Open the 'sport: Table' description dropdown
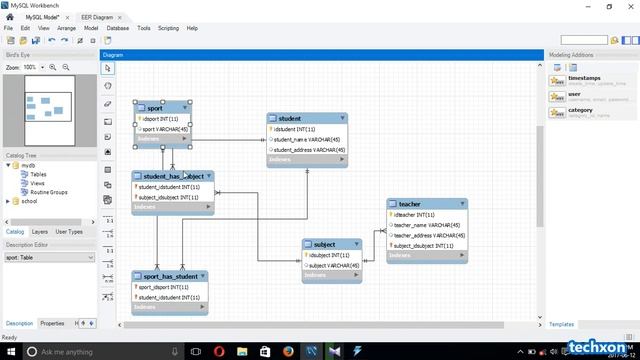This screenshot has height=360, width=640. tap(49, 258)
